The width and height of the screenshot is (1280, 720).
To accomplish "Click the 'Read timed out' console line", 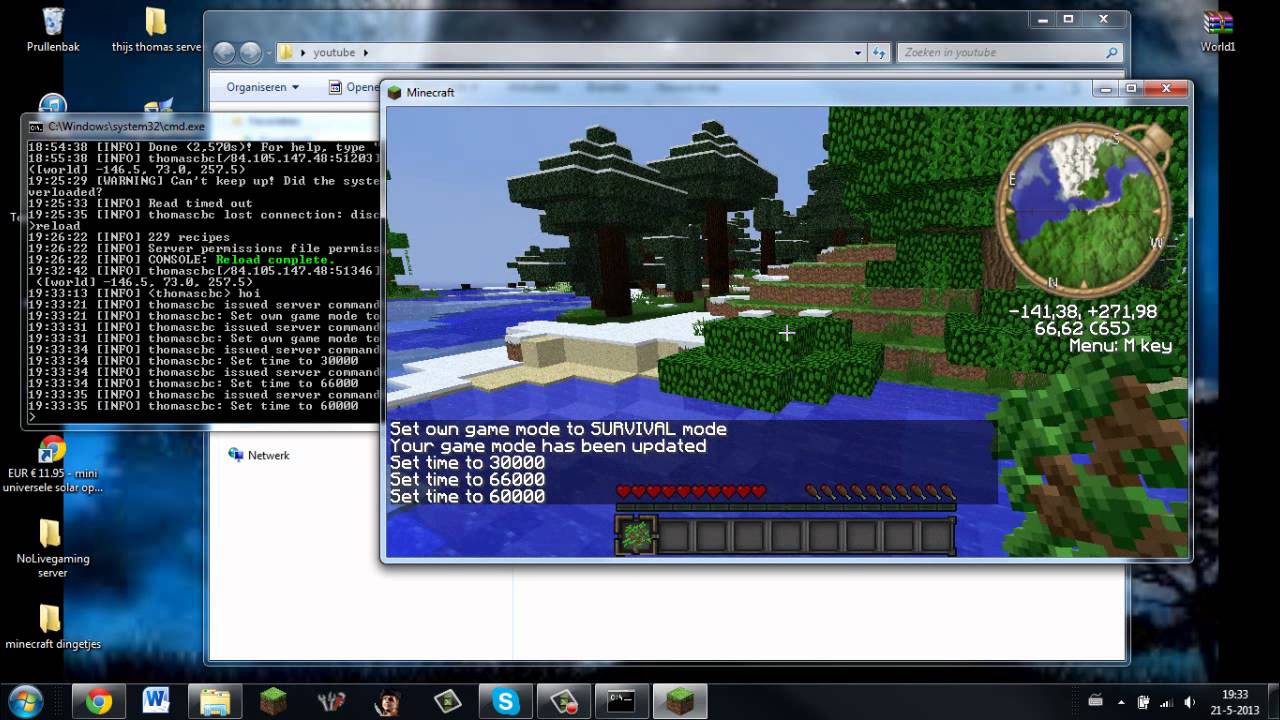I will coord(200,204).
